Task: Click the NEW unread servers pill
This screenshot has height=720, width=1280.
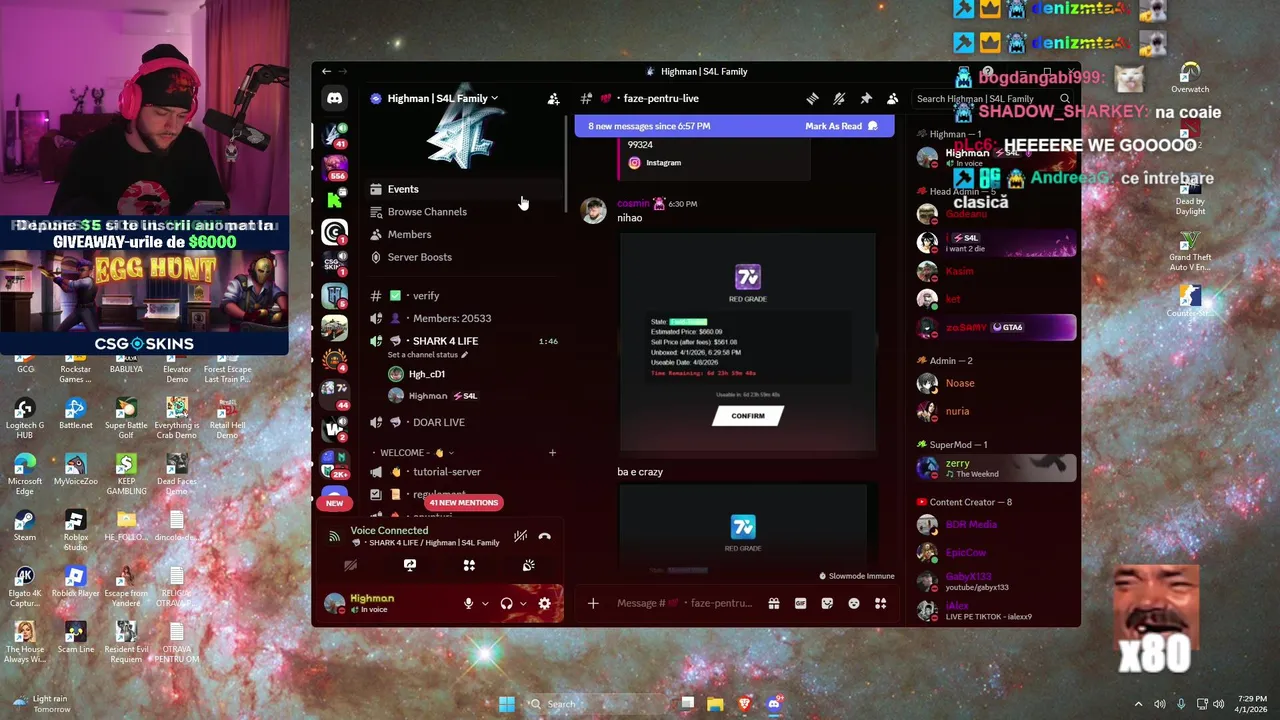Action: (x=334, y=503)
